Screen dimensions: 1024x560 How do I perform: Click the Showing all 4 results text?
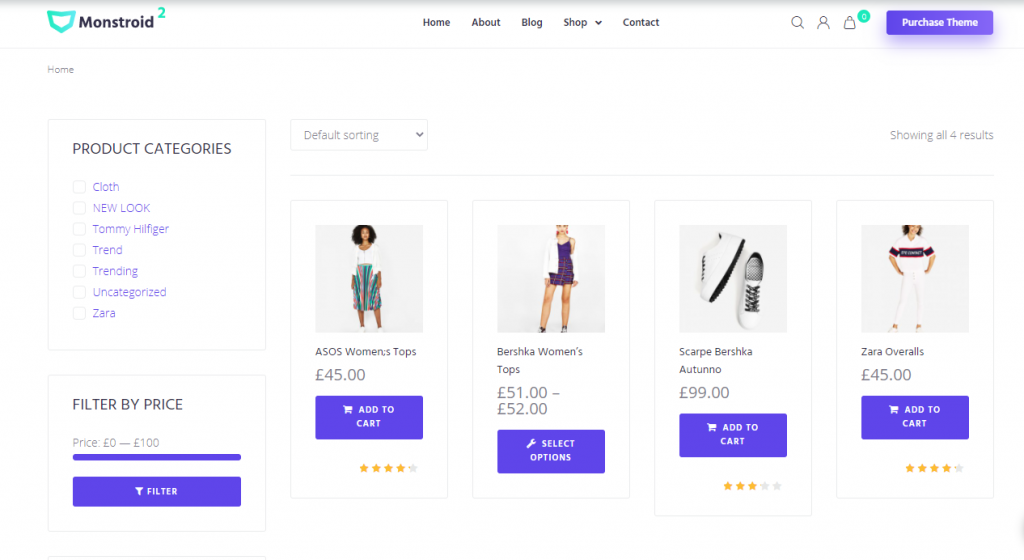pyautogui.click(x=941, y=135)
